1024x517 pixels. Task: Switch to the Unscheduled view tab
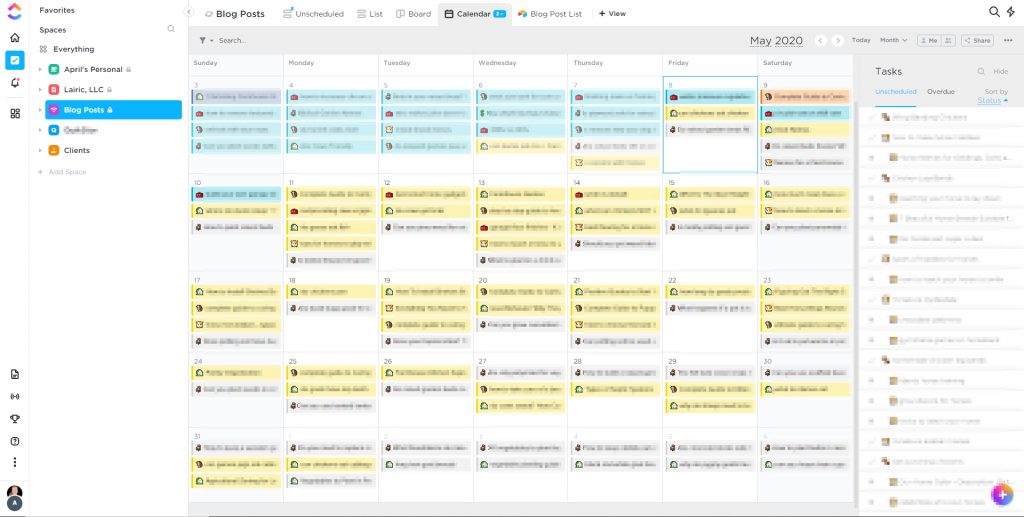[x=313, y=14]
